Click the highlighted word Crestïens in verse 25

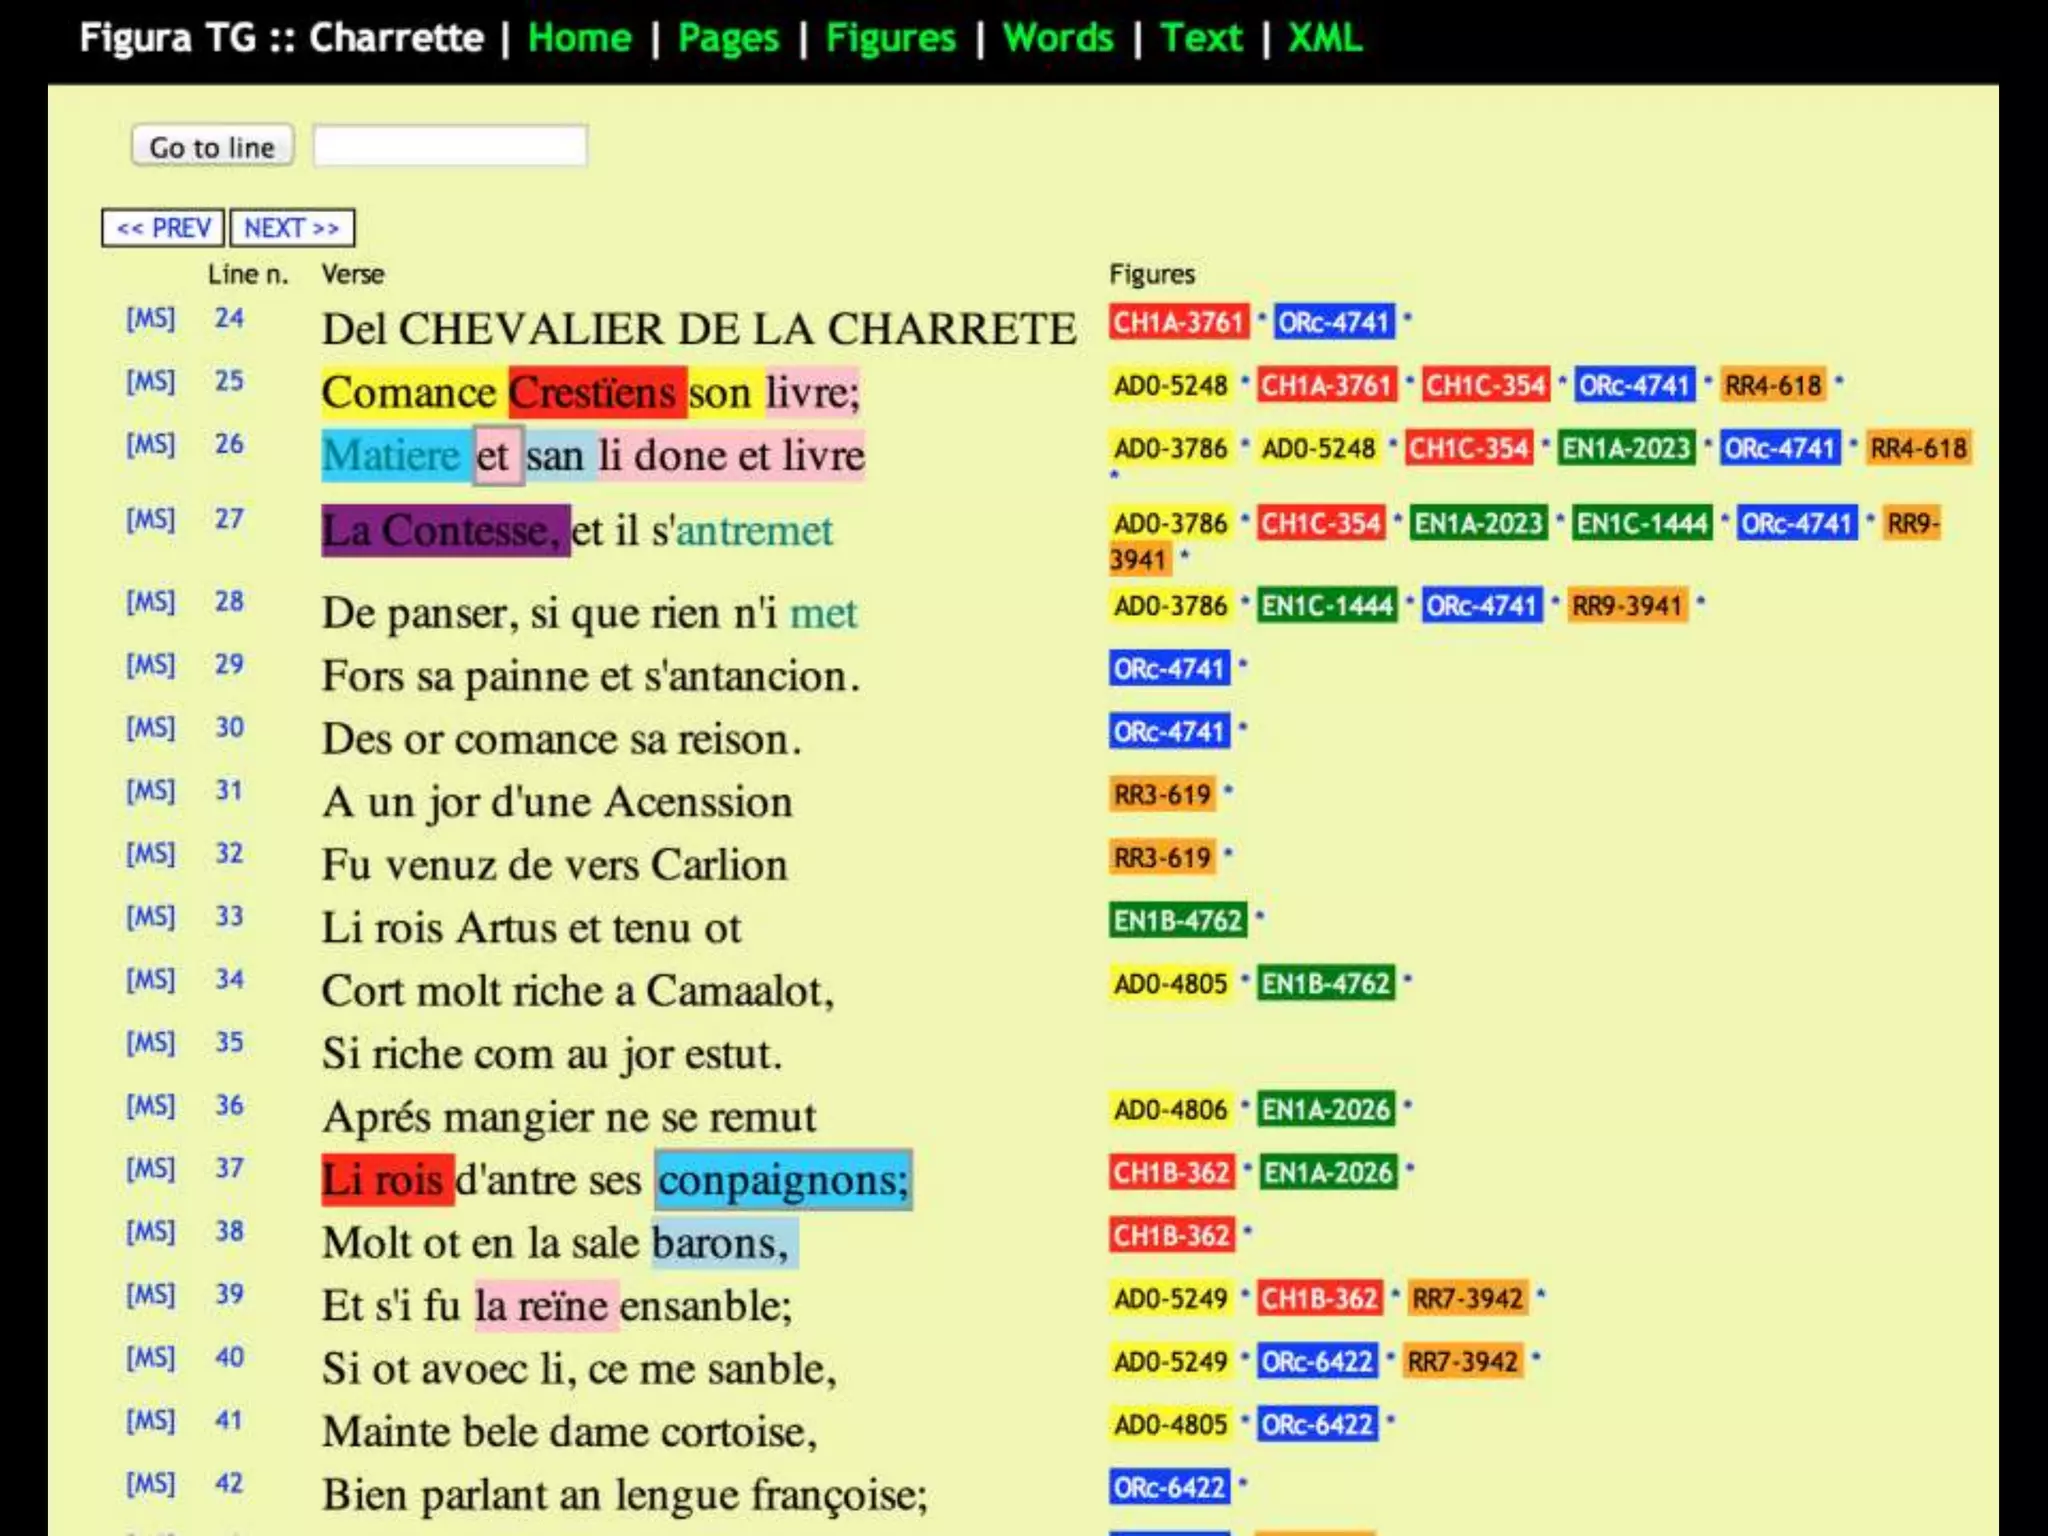click(x=596, y=392)
